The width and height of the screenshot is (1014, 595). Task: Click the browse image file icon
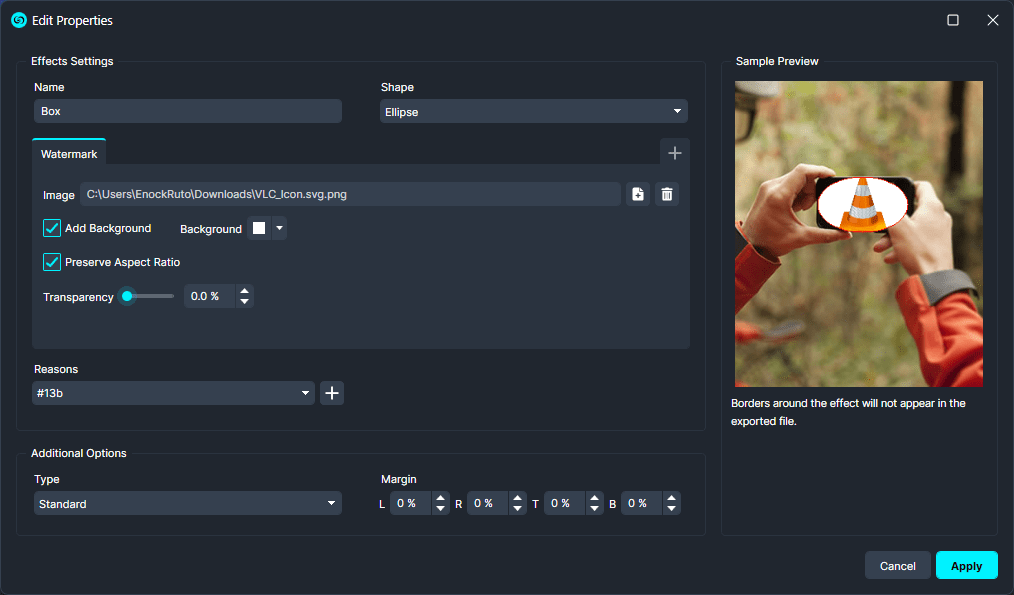pyautogui.click(x=638, y=194)
